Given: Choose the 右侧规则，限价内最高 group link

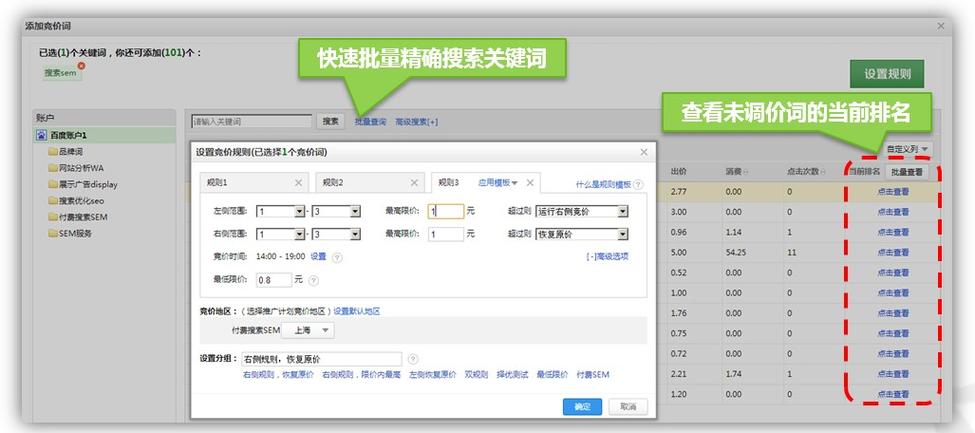Looking at the screenshot, I should (361, 375).
